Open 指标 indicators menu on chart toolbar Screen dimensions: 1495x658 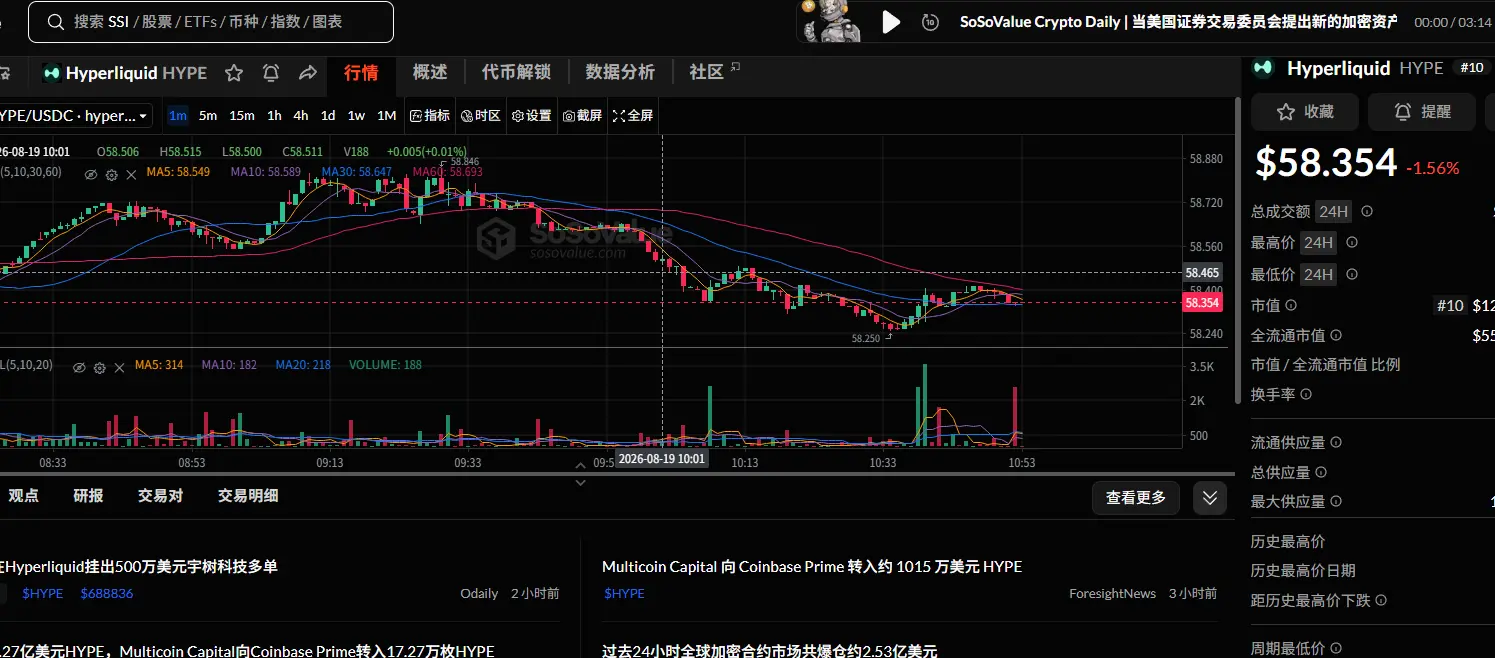[x=430, y=116]
